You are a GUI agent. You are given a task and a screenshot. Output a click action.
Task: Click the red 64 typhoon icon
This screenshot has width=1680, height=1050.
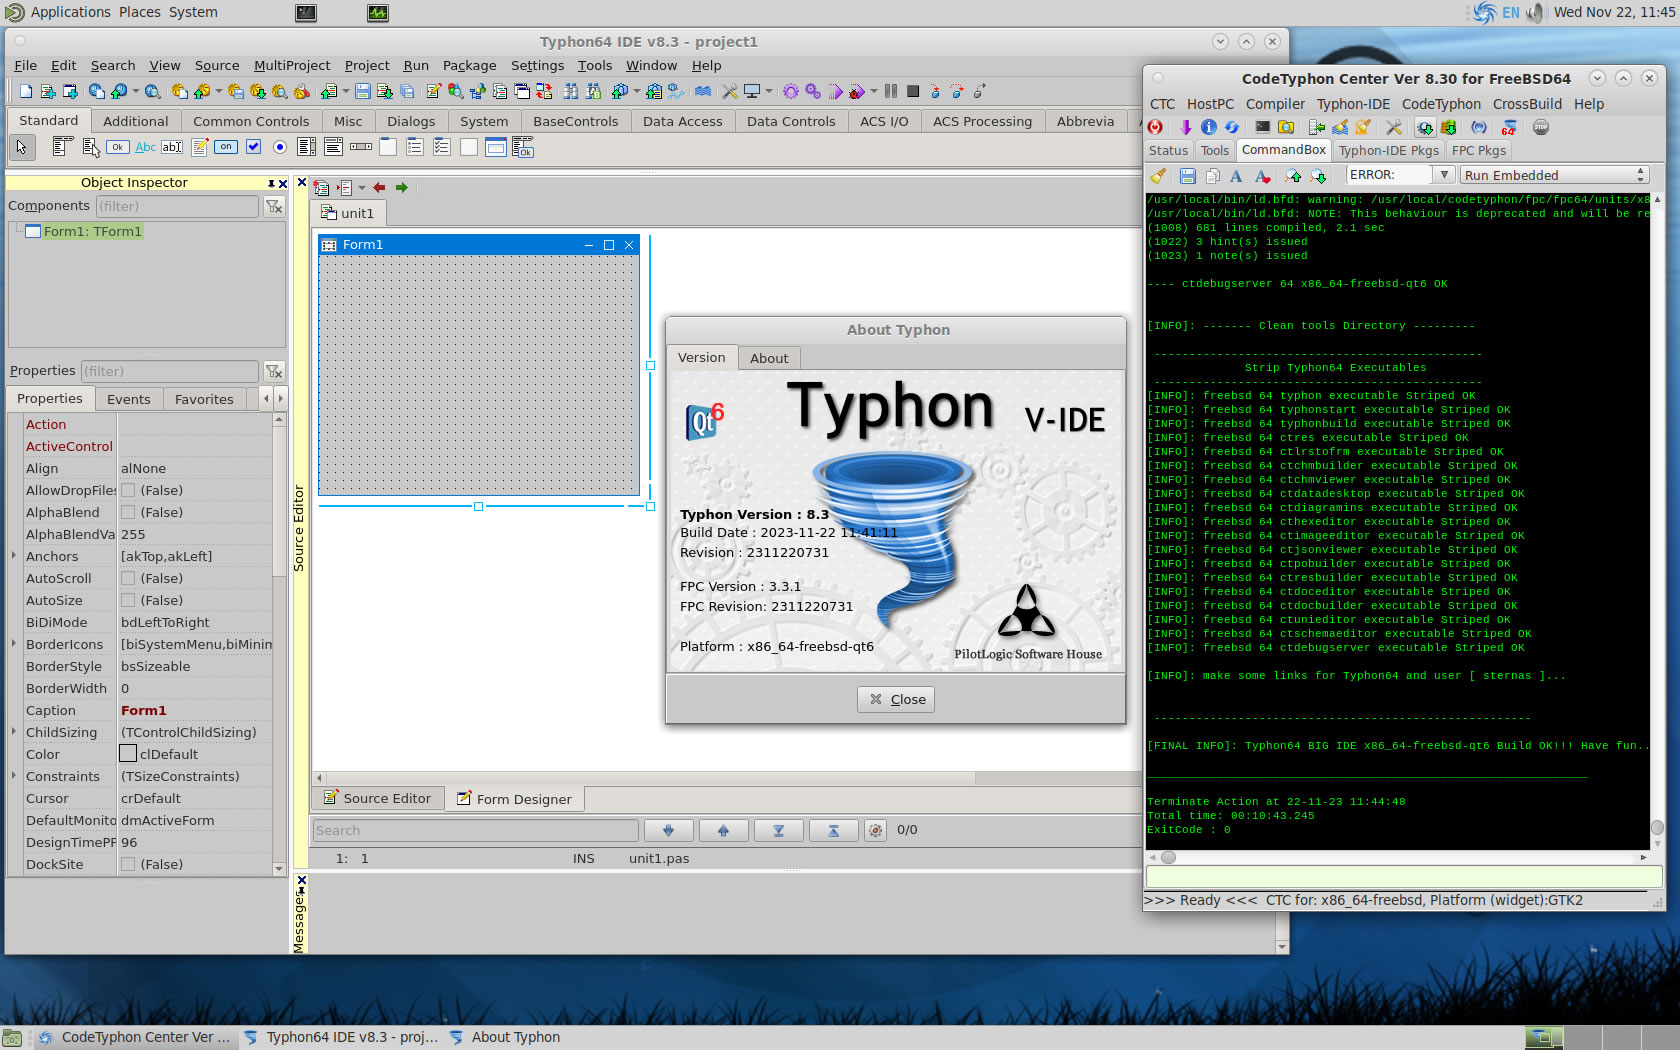1509,127
